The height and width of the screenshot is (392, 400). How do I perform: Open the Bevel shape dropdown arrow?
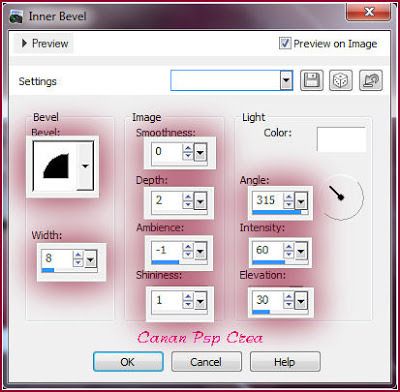[x=85, y=166]
